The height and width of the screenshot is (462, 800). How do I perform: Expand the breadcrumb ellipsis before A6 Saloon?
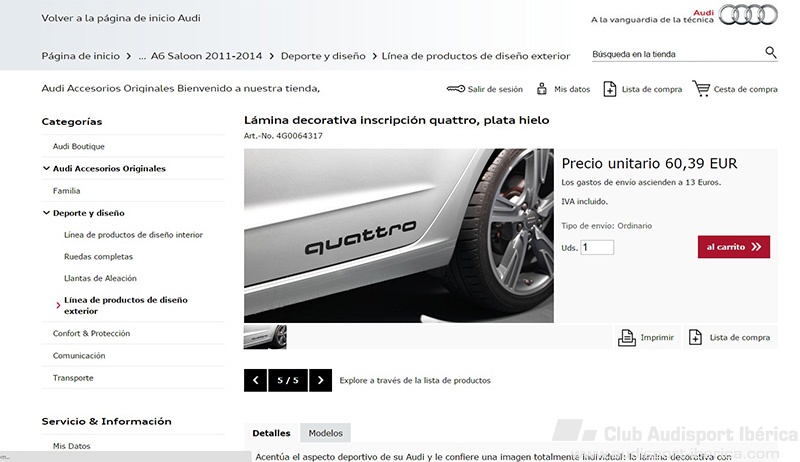(x=142, y=56)
